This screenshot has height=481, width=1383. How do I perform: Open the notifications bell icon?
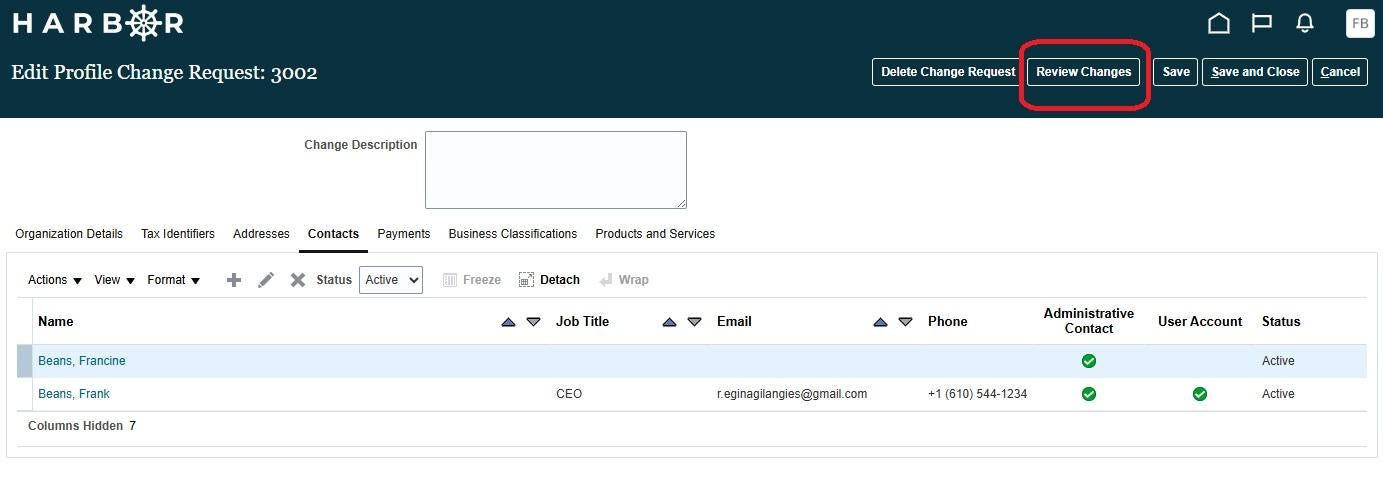[1304, 23]
